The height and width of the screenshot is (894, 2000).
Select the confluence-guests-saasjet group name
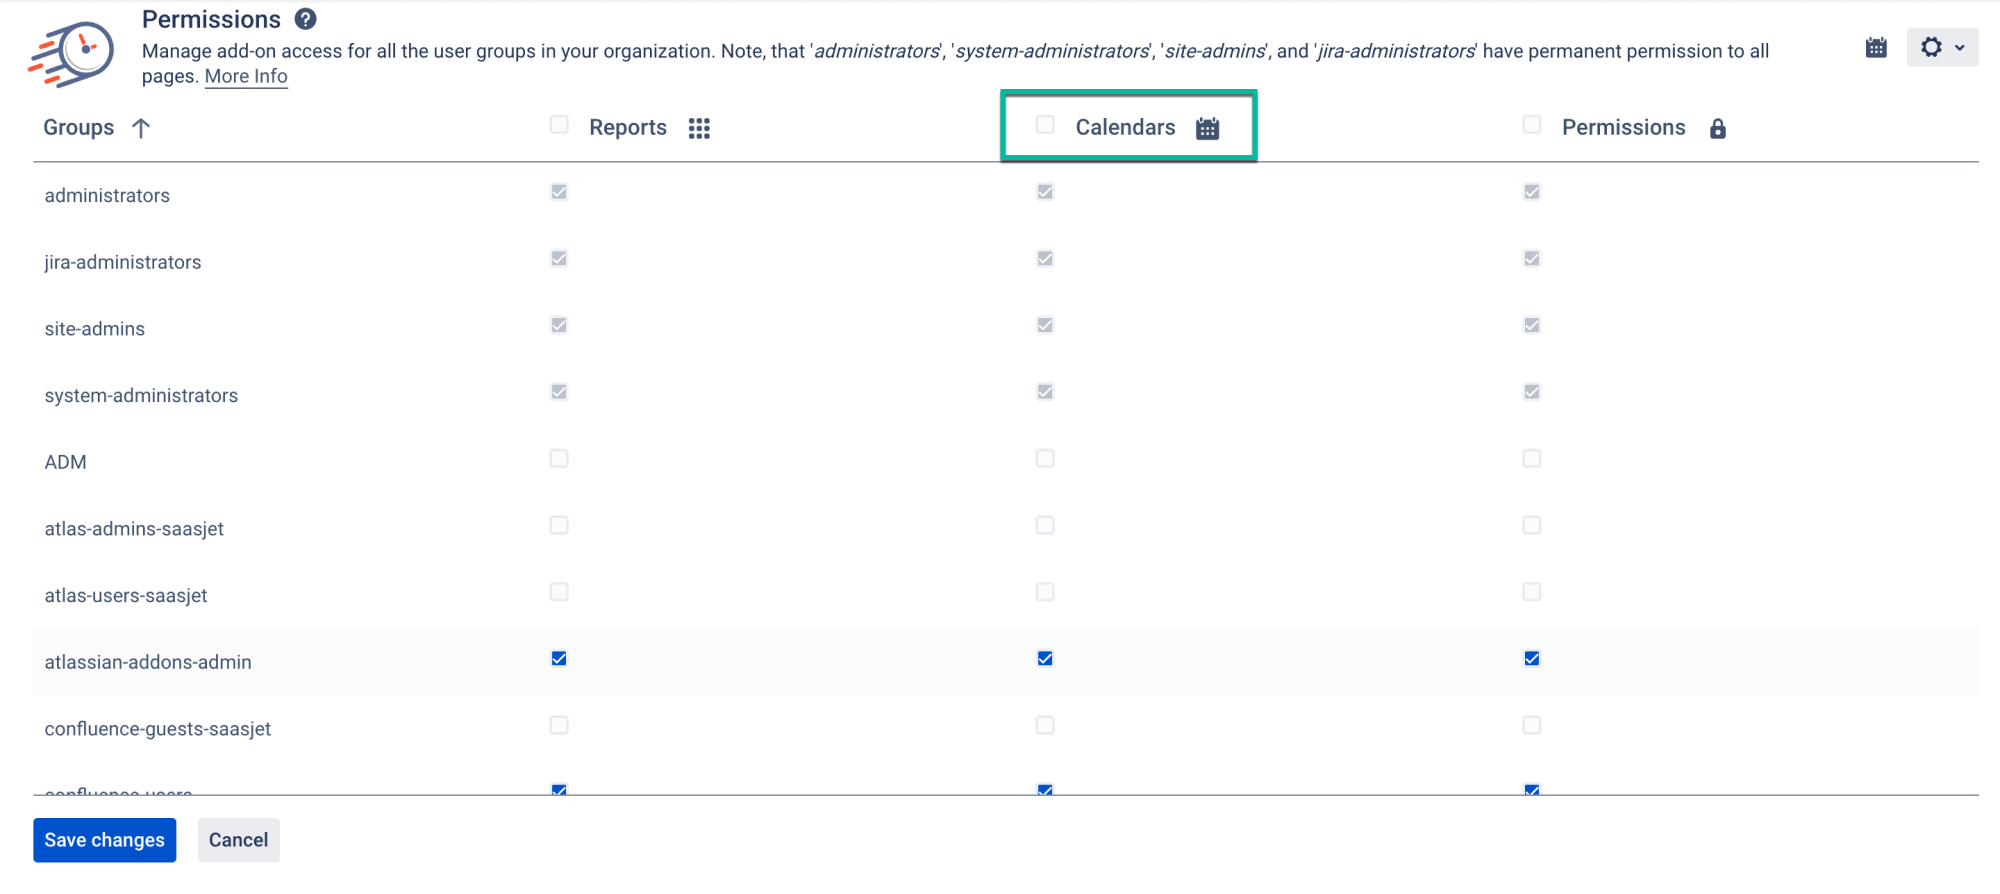point(158,729)
